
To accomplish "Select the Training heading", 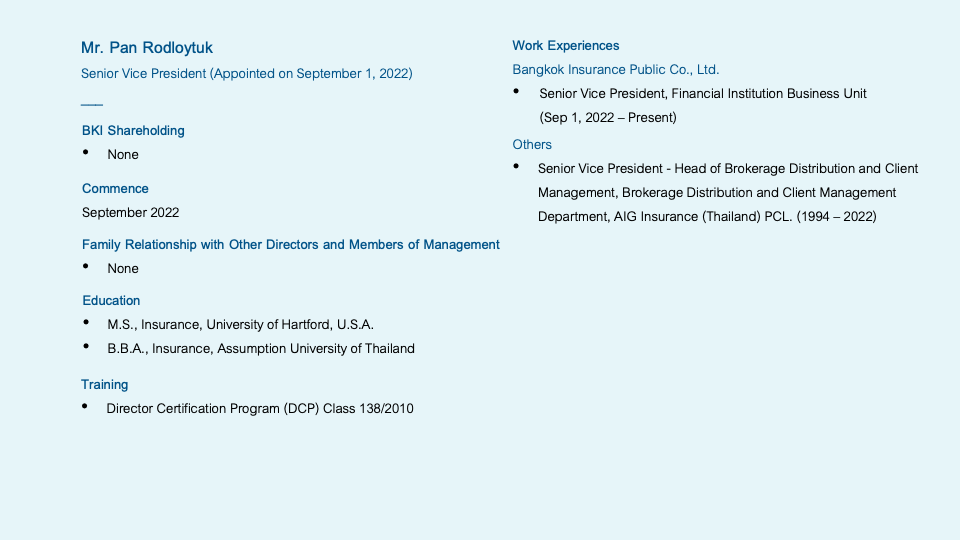I will [x=105, y=384].
